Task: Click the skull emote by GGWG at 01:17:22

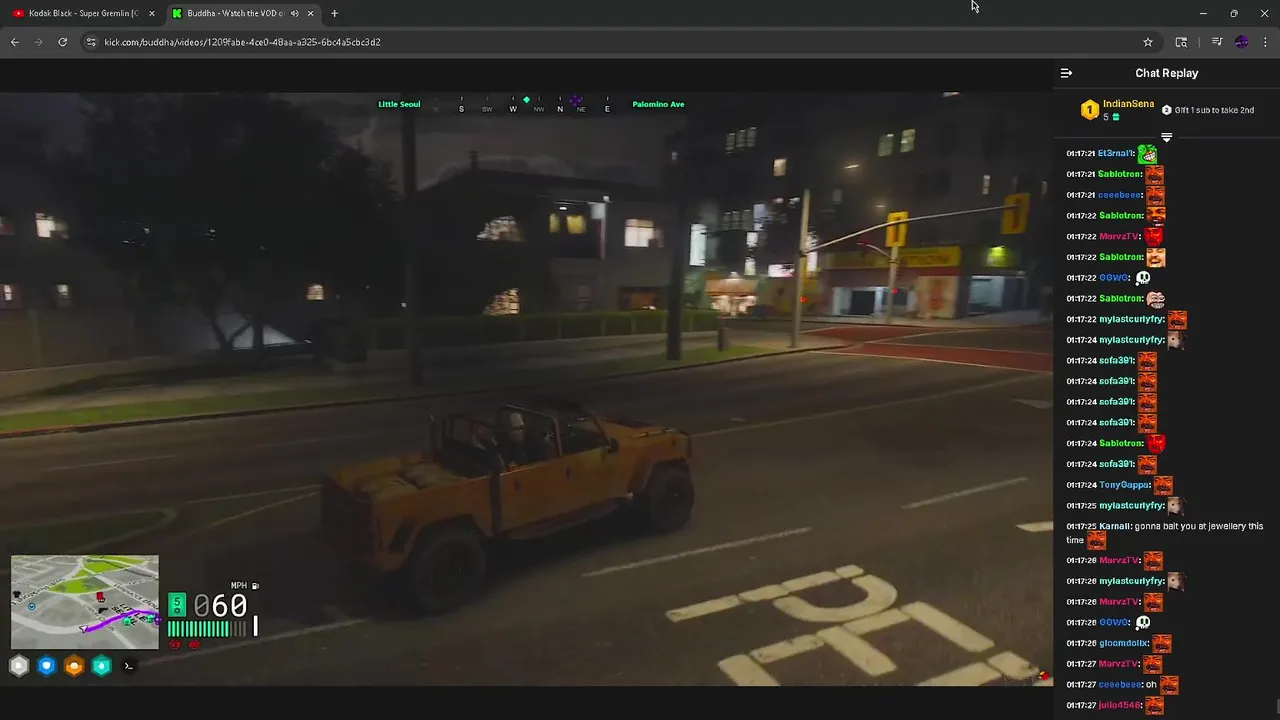Action: [1143, 278]
